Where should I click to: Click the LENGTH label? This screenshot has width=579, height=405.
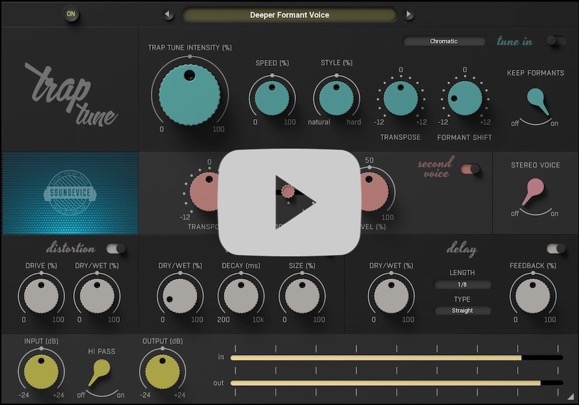click(462, 273)
